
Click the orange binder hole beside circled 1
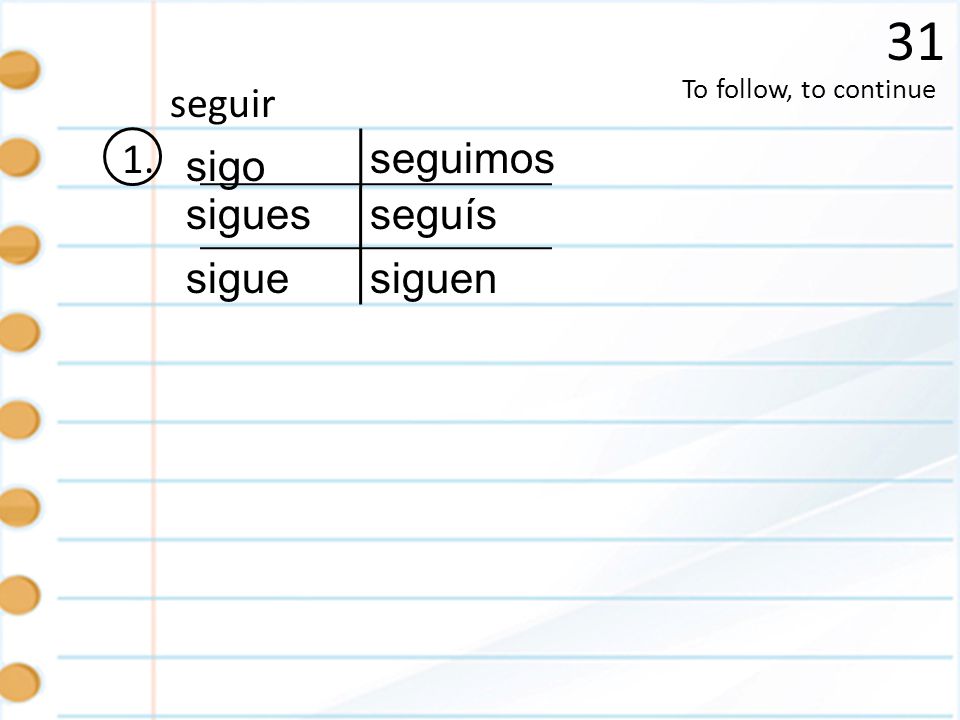(18, 157)
